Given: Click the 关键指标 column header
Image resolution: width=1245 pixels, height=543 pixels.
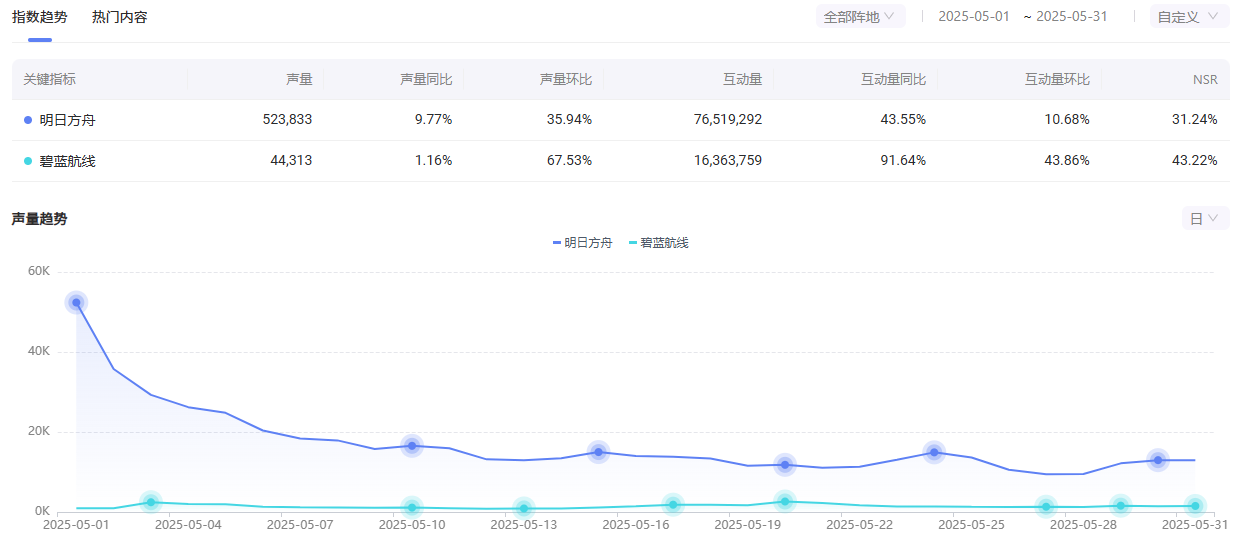Looking at the screenshot, I should click(x=50, y=80).
